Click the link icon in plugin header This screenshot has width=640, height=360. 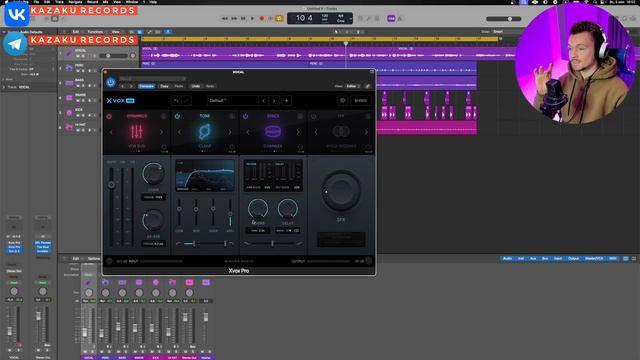[x=368, y=86]
